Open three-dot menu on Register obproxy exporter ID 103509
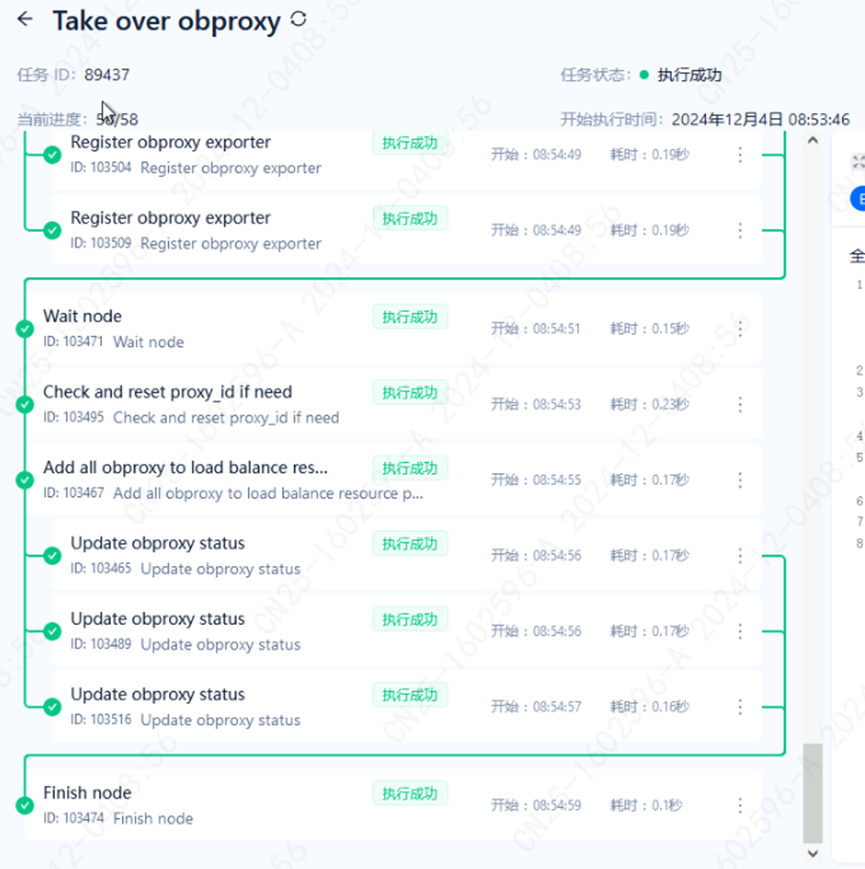This screenshot has width=865, height=869. pyautogui.click(x=740, y=230)
